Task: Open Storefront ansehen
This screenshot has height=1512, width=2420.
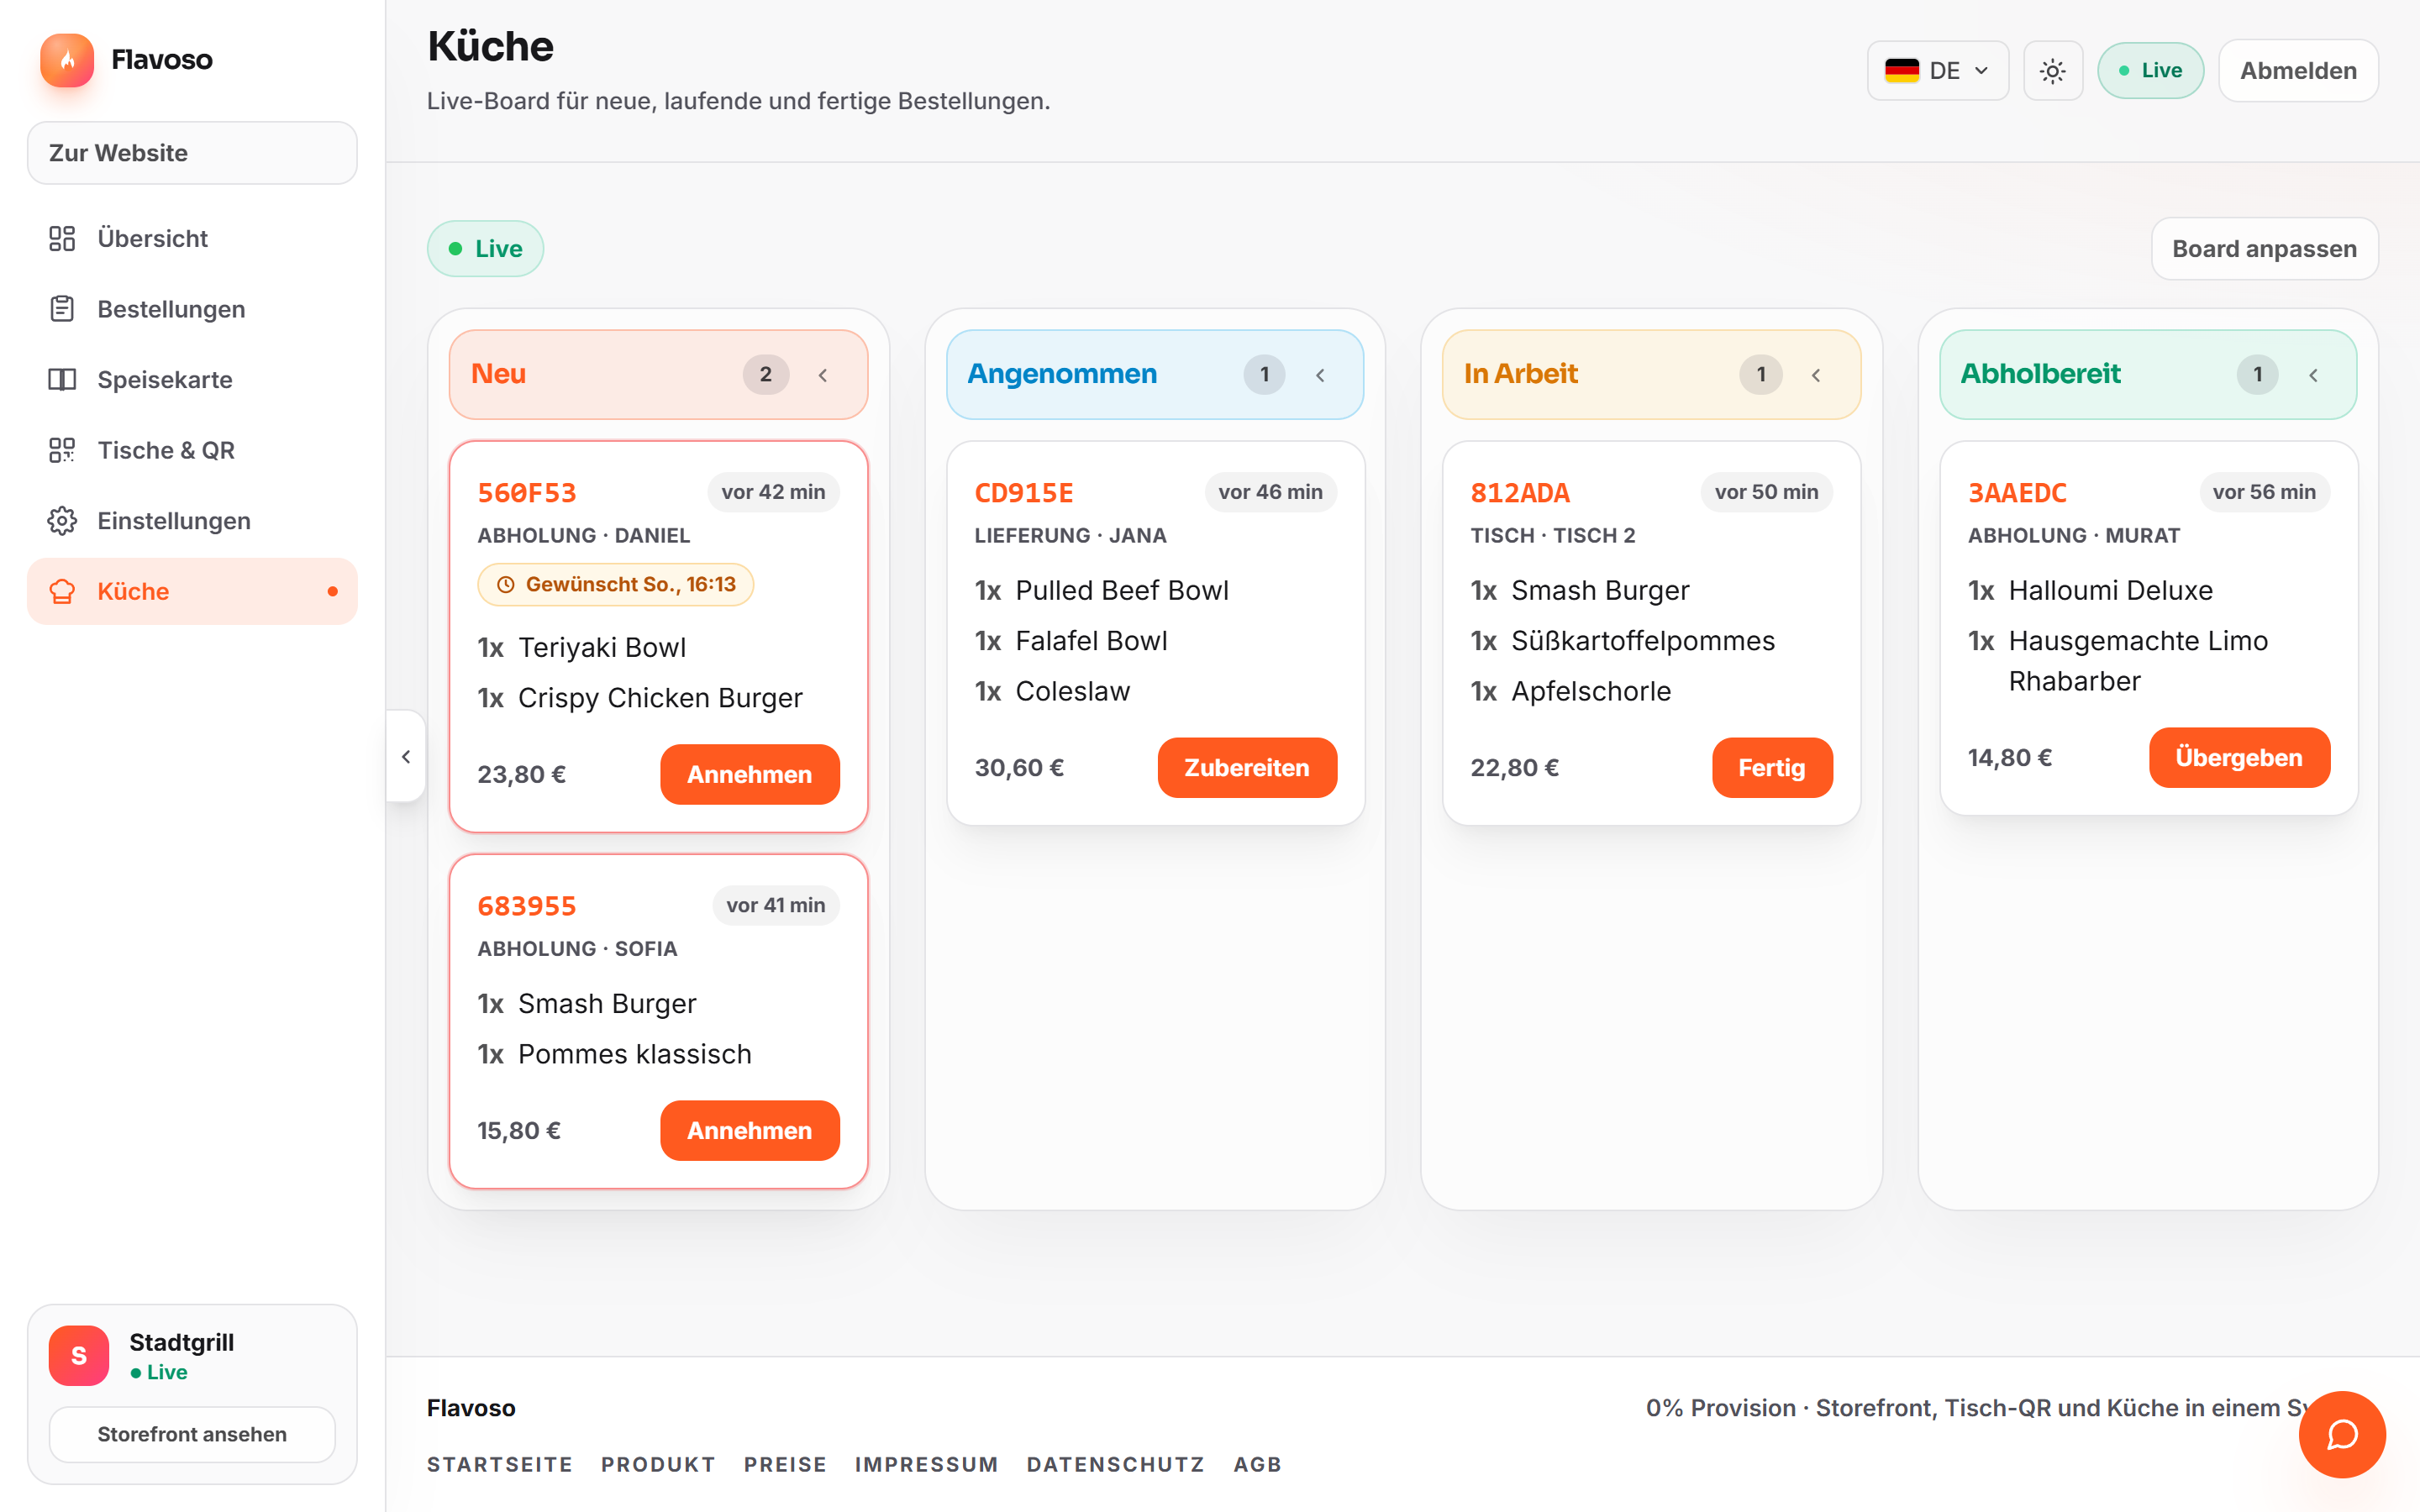Action: click(x=192, y=1434)
